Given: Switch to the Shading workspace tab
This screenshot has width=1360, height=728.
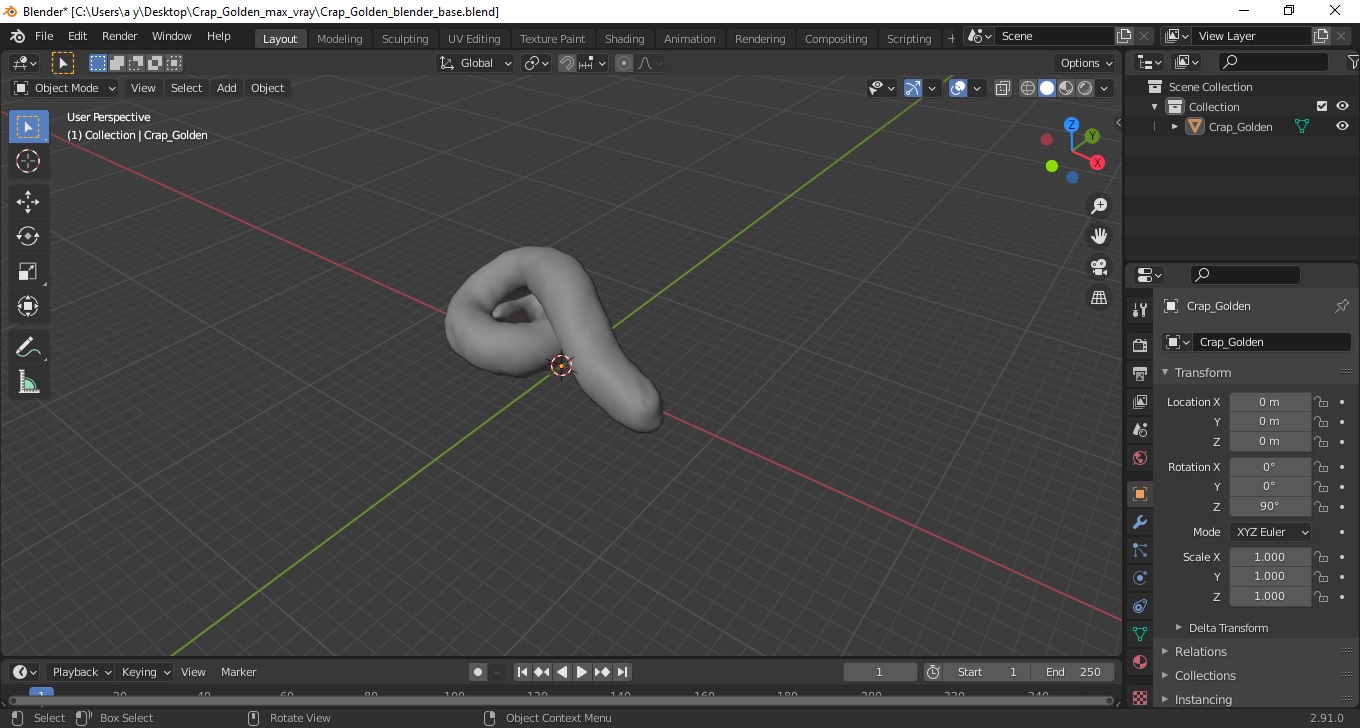Looking at the screenshot, I should point(624,39).
